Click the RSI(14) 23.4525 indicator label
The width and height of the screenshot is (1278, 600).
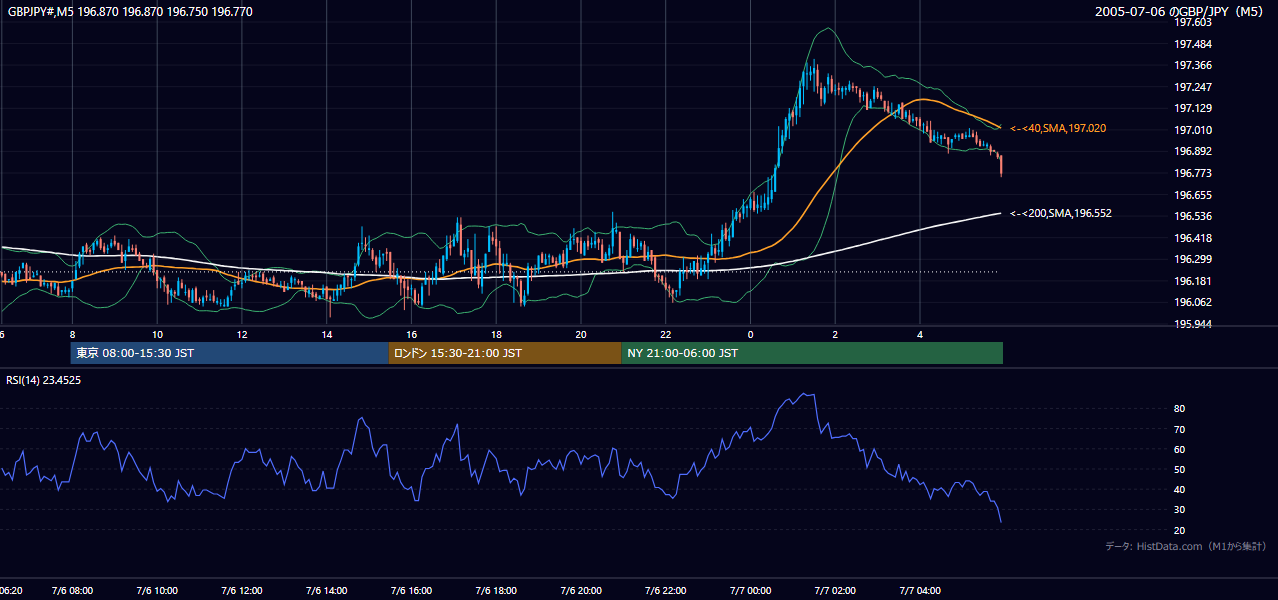43,380
